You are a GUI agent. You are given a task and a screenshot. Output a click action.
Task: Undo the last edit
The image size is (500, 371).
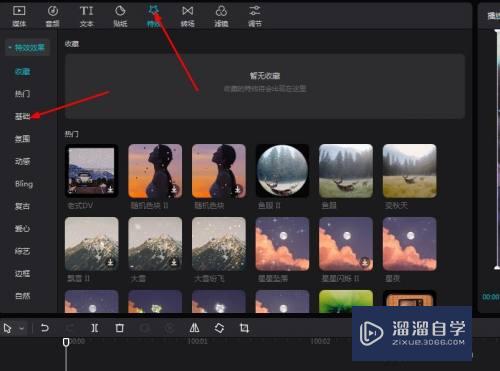pos(45,328)
